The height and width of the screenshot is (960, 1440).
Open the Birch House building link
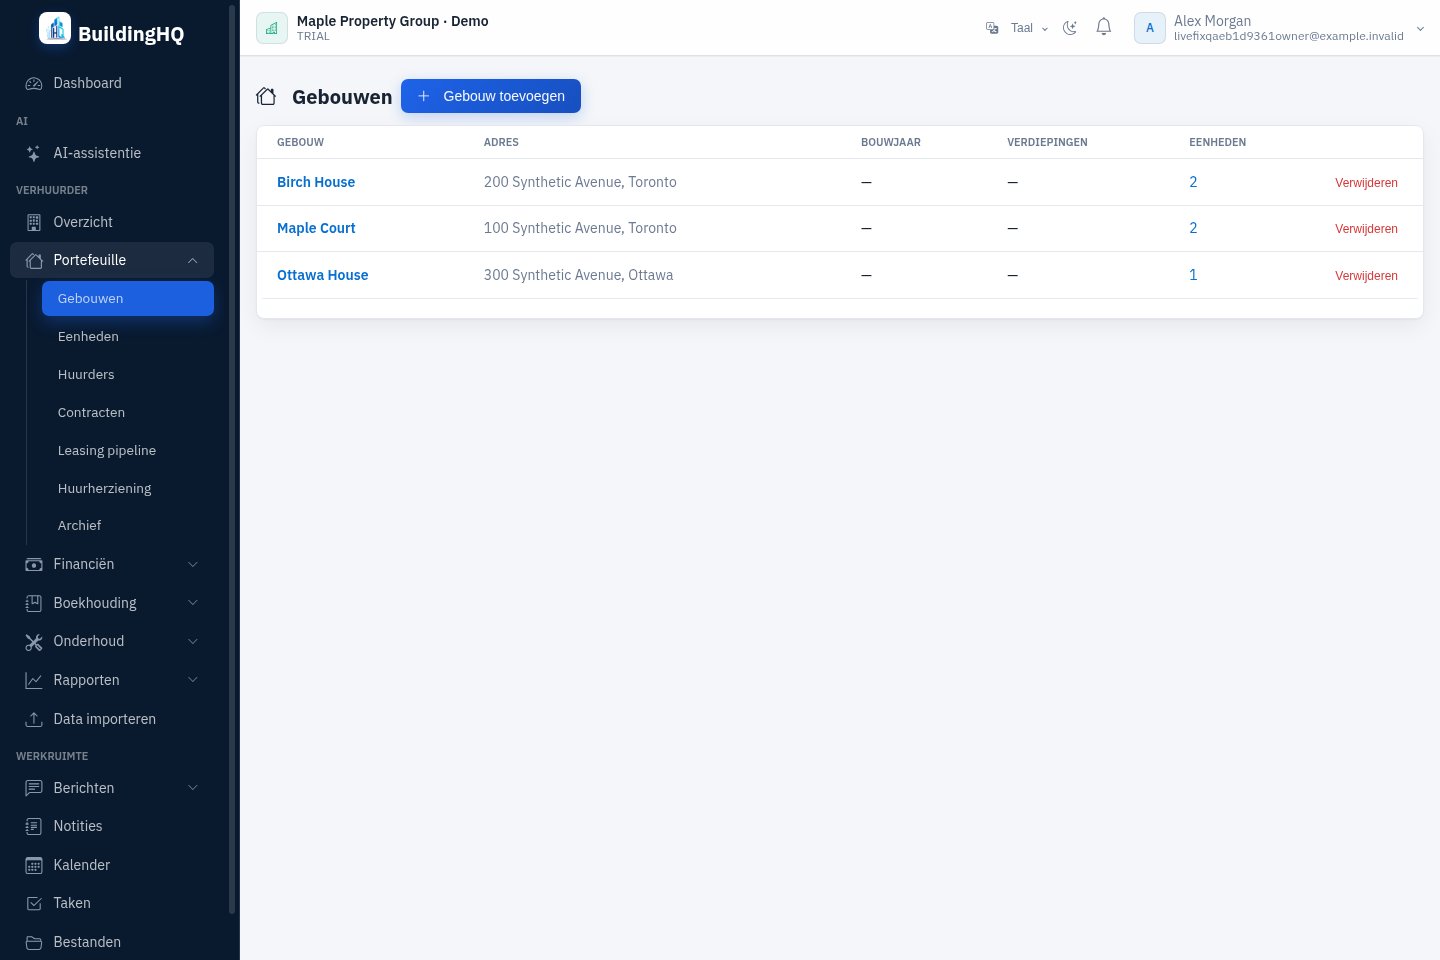coord(316,182)
